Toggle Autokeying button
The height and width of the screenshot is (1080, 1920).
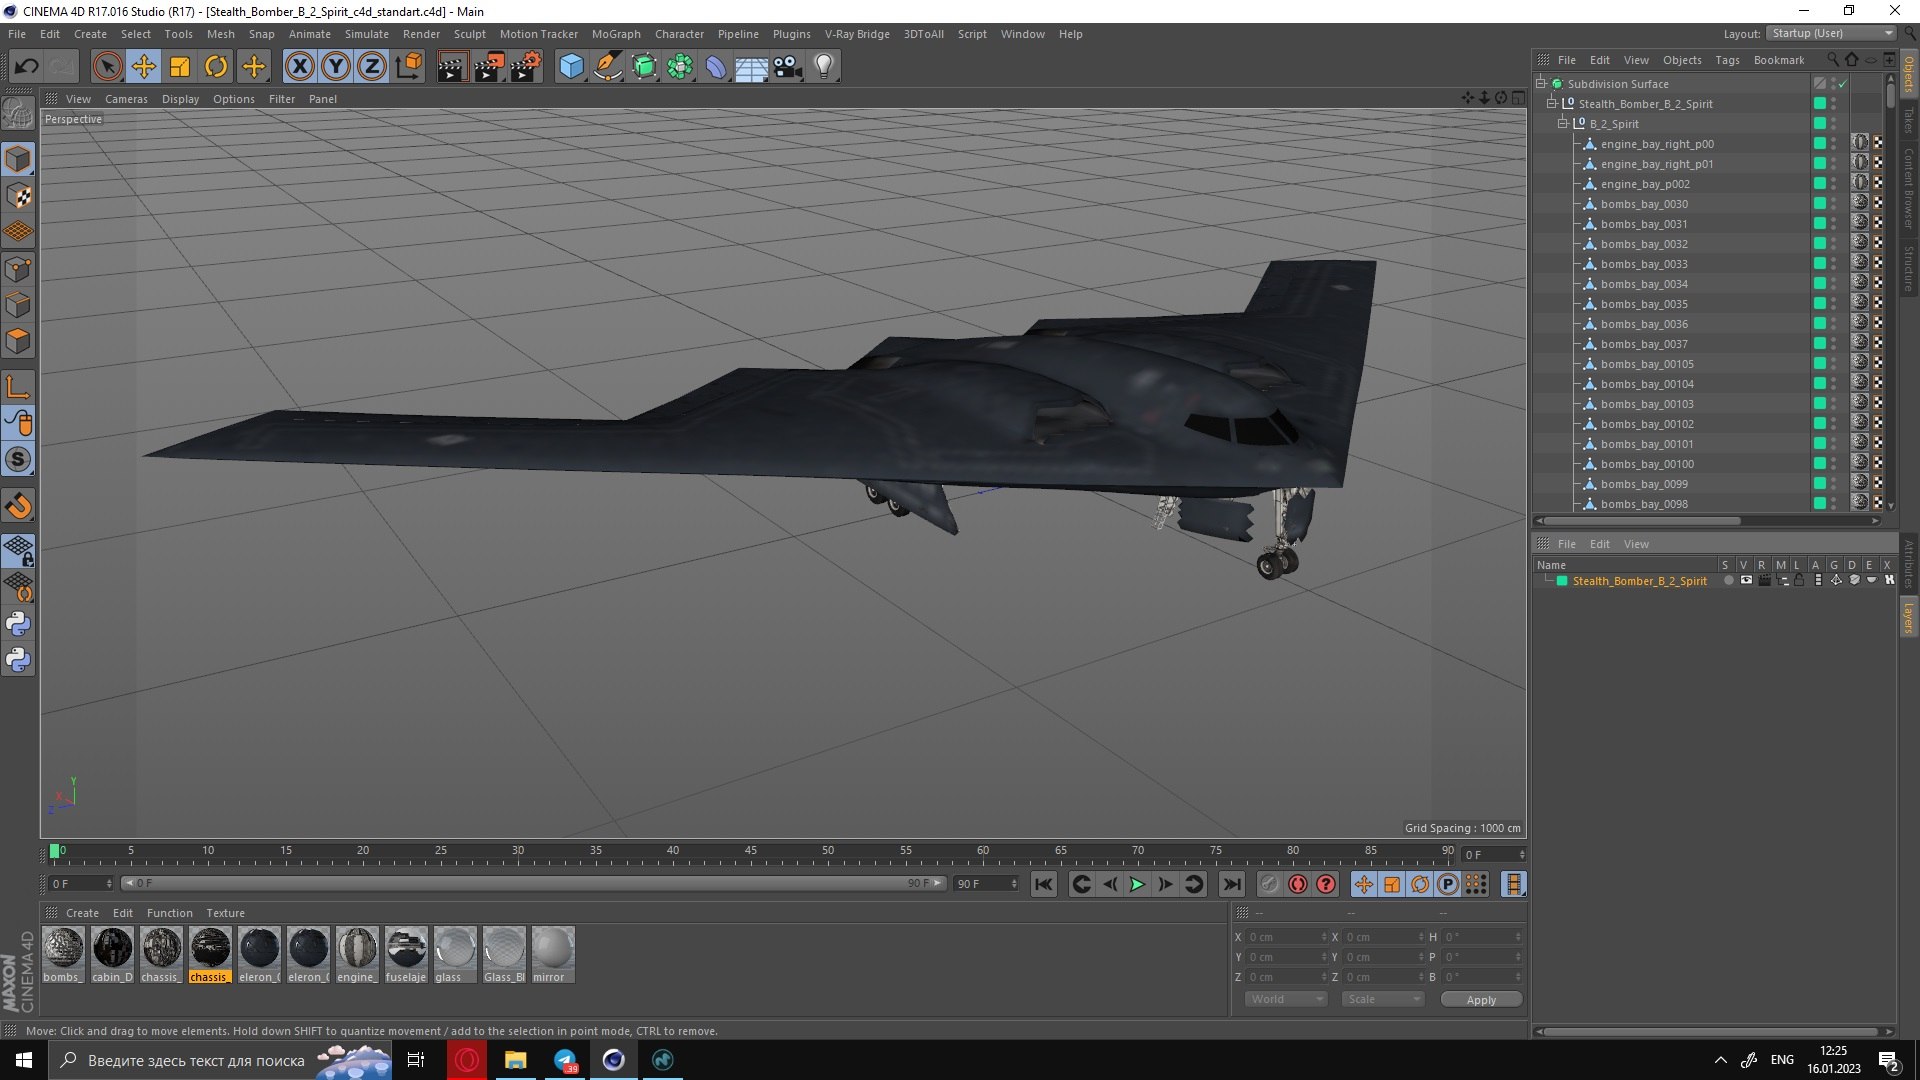[1298, 884]
